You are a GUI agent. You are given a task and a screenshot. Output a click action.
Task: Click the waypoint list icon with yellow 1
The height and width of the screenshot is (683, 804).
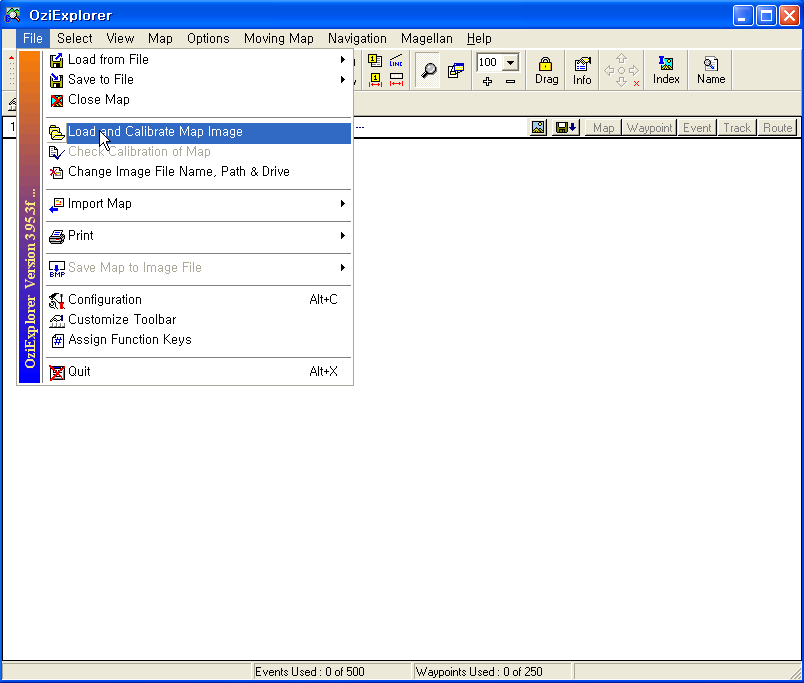(375, 61)
